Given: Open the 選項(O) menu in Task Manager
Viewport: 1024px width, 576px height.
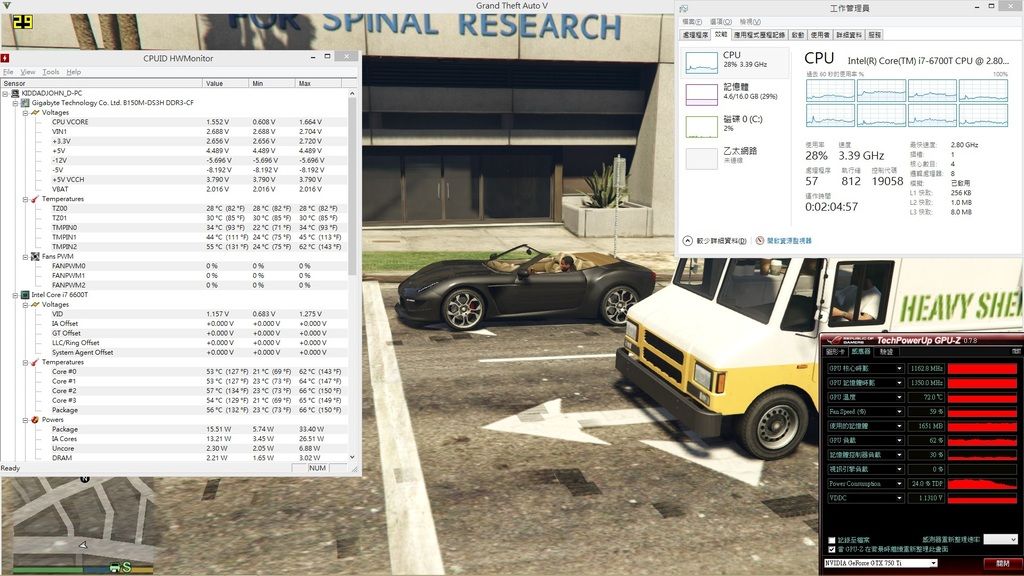Looking at the screenshot, I should [721, 22].
